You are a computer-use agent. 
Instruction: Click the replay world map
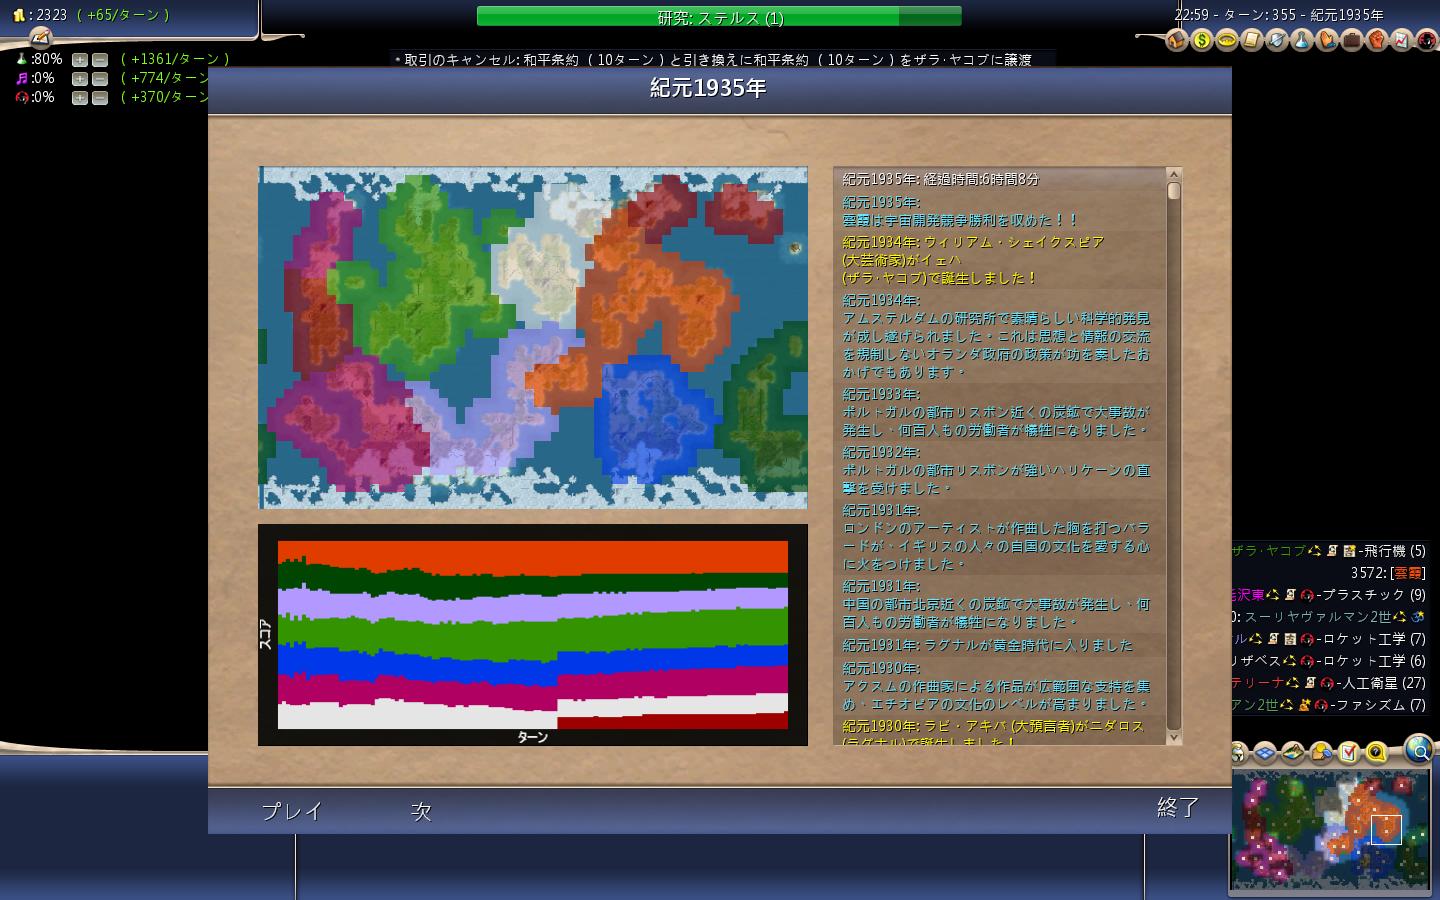click(533, 338)
